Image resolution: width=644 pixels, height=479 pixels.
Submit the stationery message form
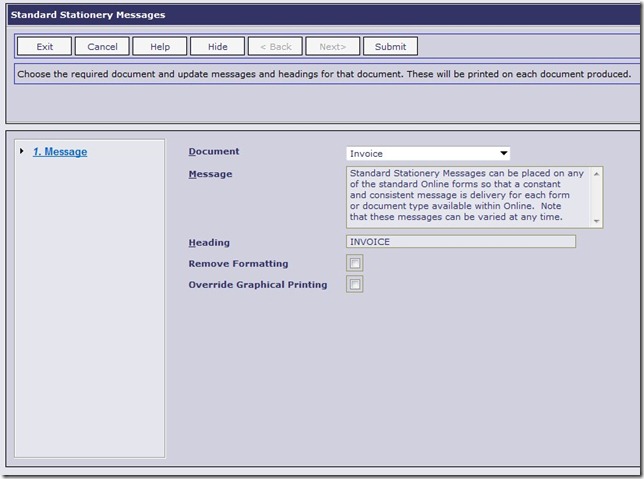tap(390, 47)
